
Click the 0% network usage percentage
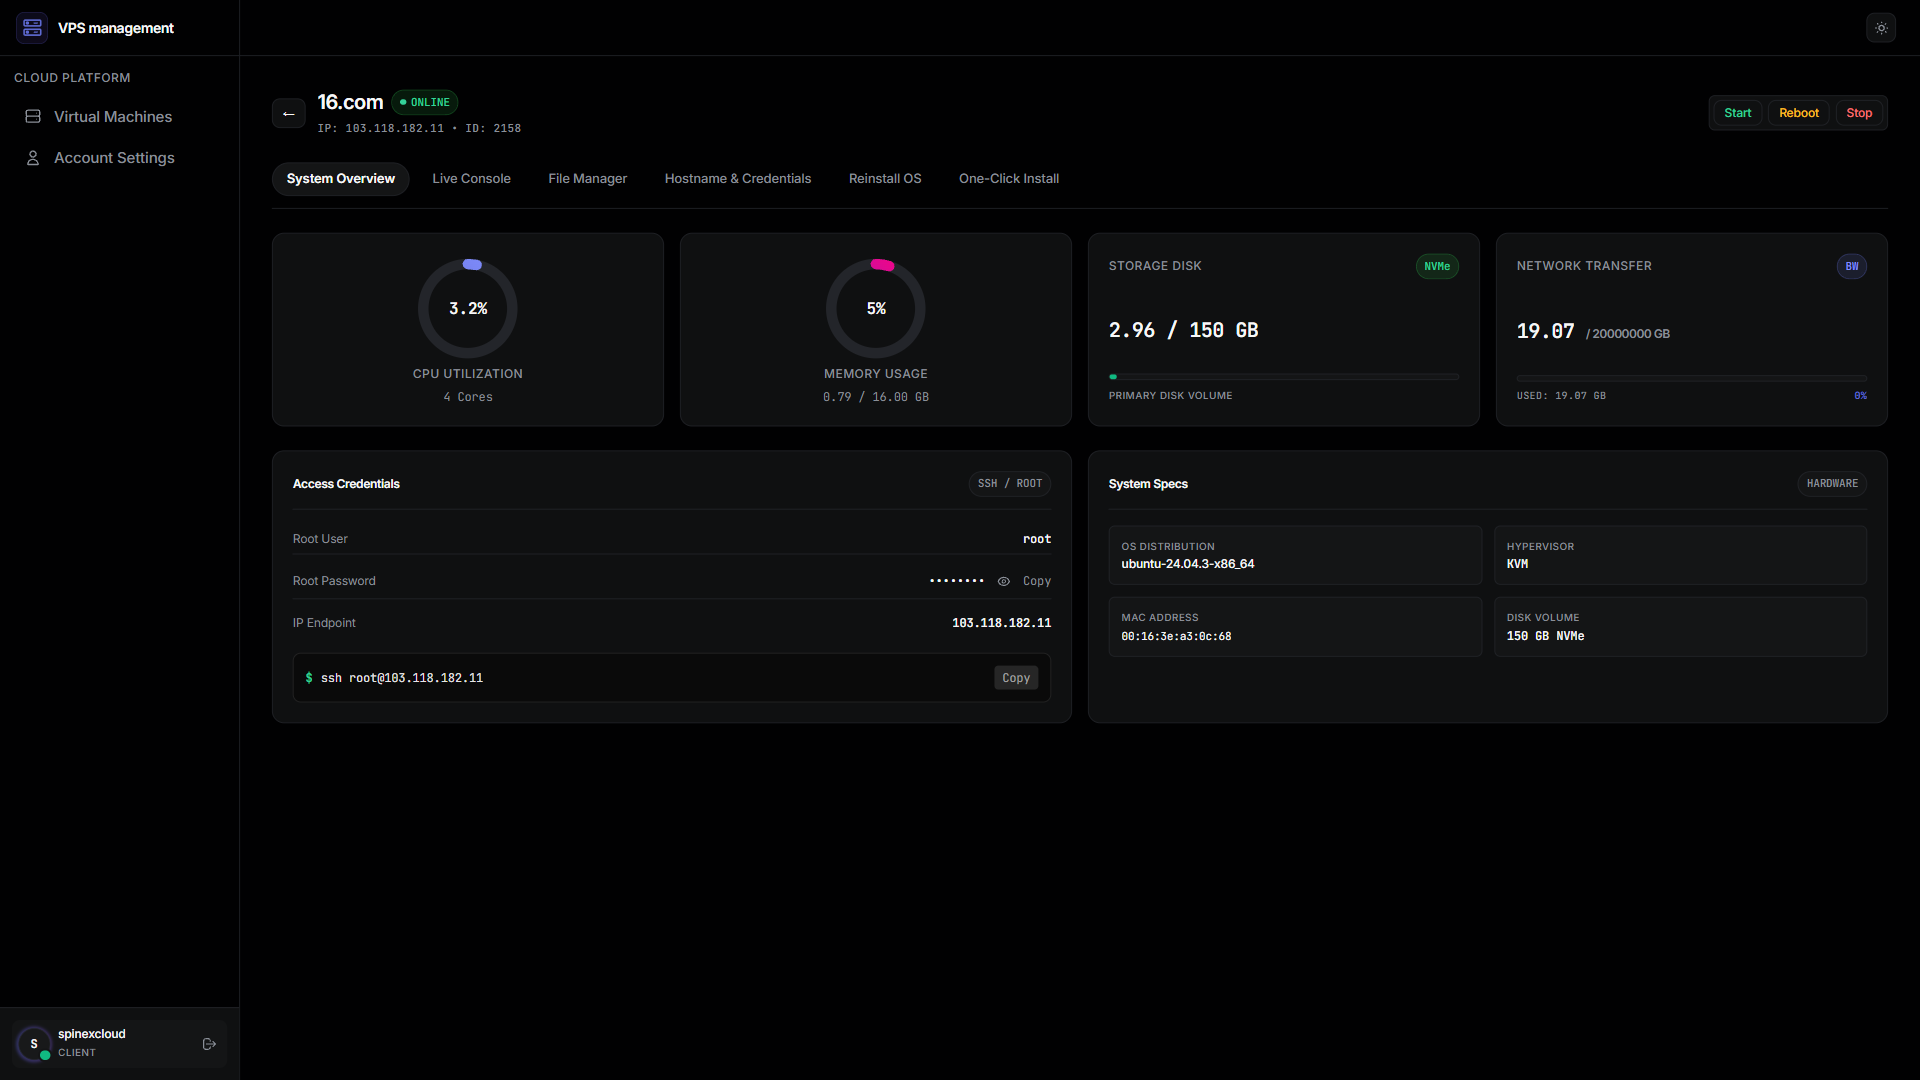click(x=1861, y=396)
